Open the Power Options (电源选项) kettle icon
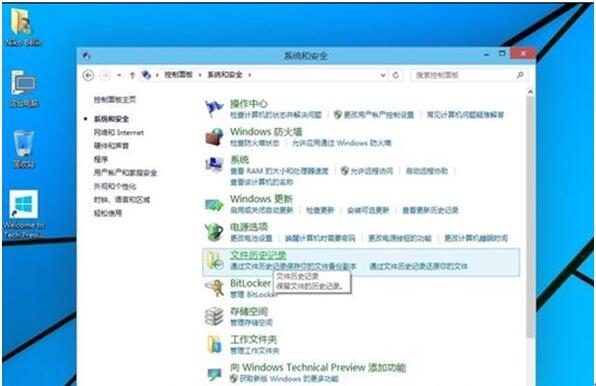The image size is (596, 386). (x=214, y=232)
